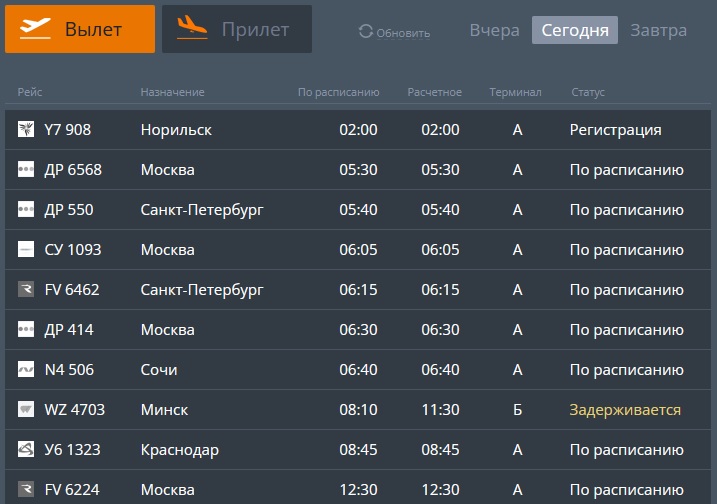Click terminal Б in the WZ 4703 row
Image resolution: width=717 pixels, height=504 pixels.
(517, 410)
